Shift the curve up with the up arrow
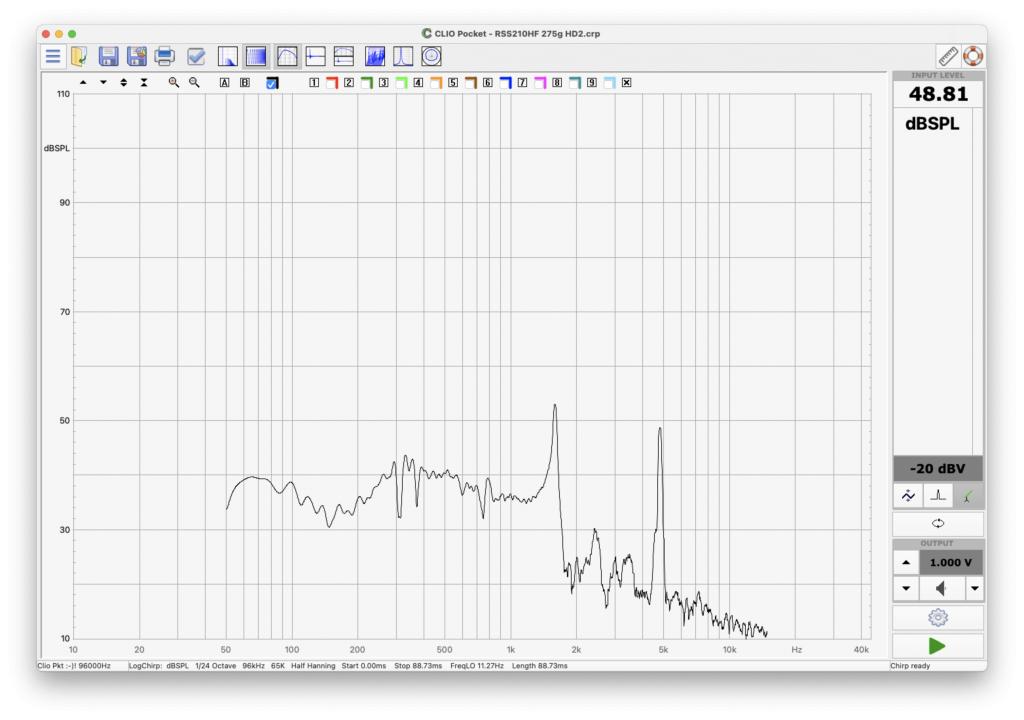This screenshot has height=720, width=1024. point(83,83)
